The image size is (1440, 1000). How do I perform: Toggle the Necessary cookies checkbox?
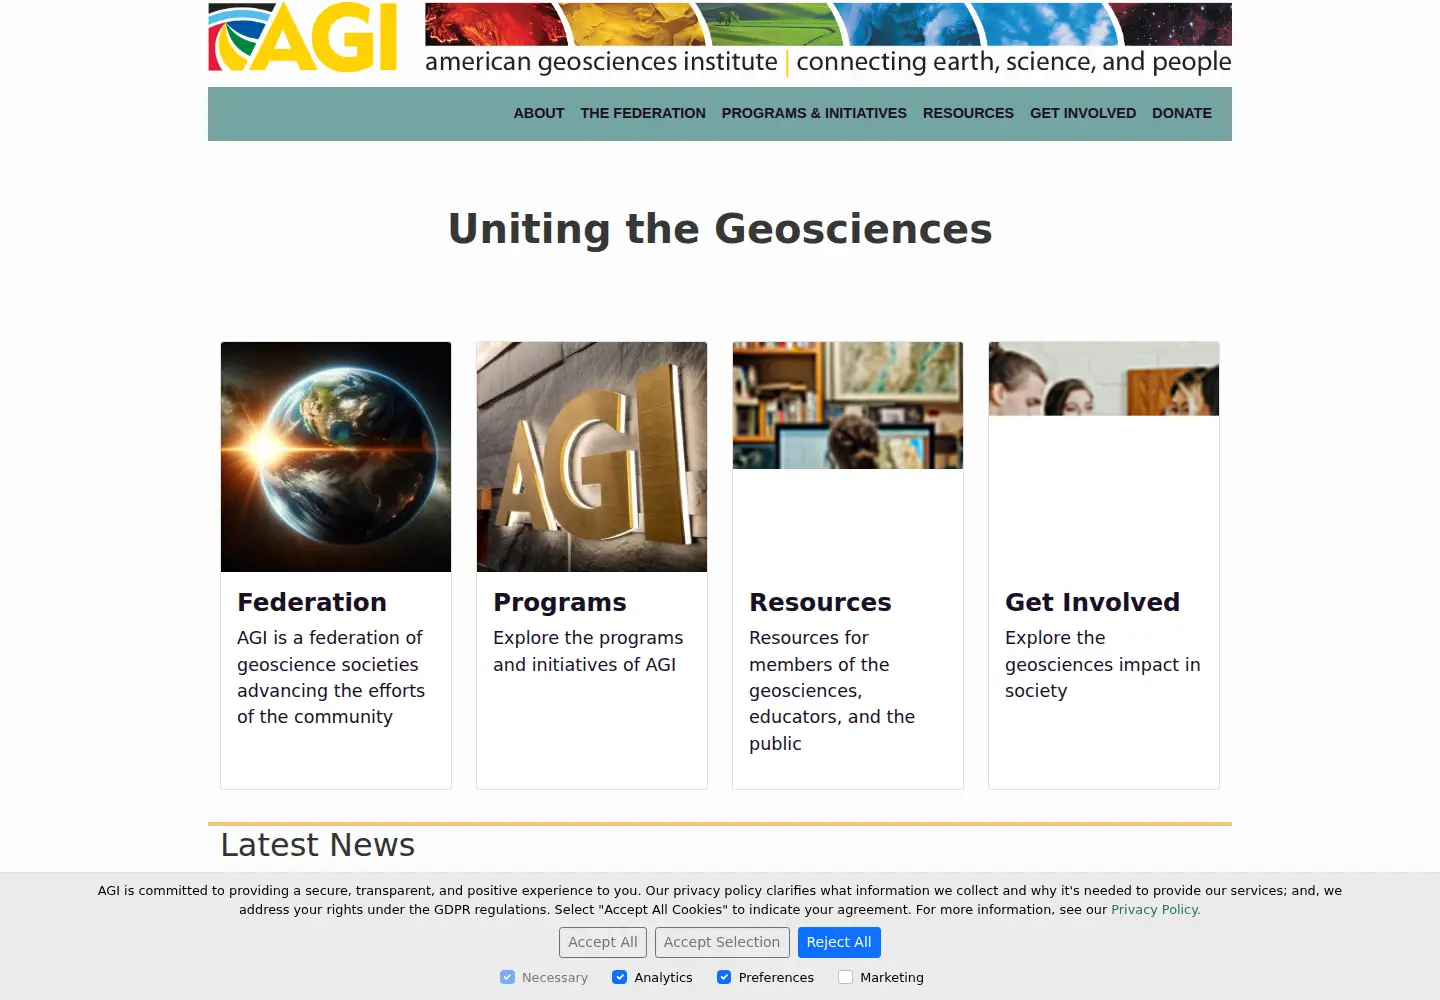point(508,977)
